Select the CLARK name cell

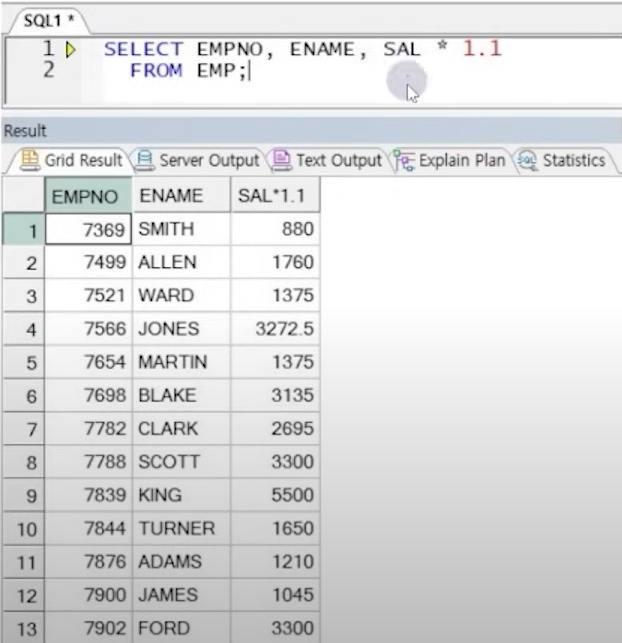(x=182, y=429)
